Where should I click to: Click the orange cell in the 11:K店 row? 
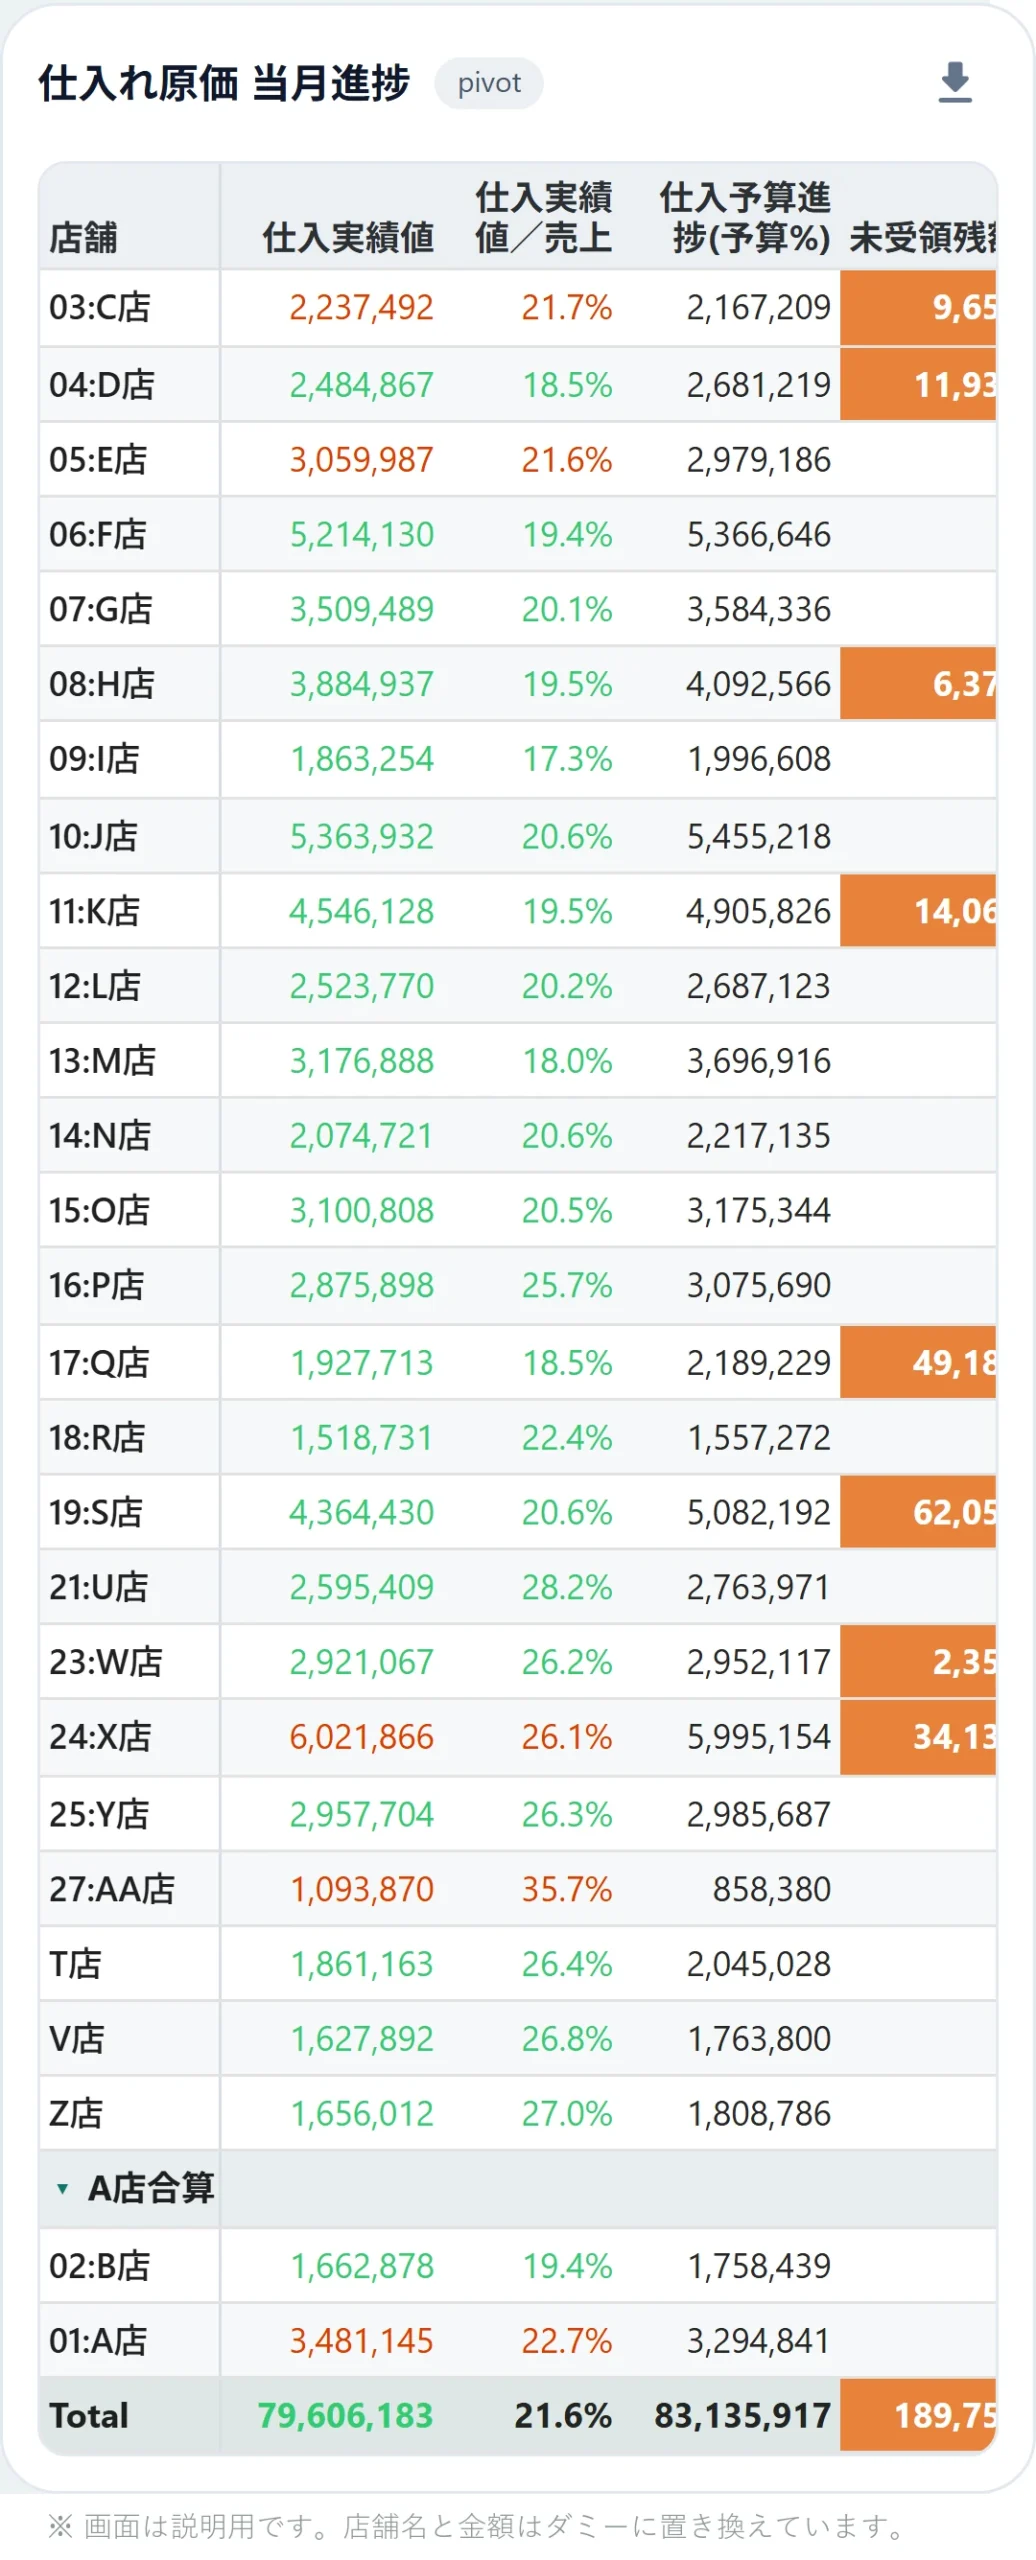point(918,910)
